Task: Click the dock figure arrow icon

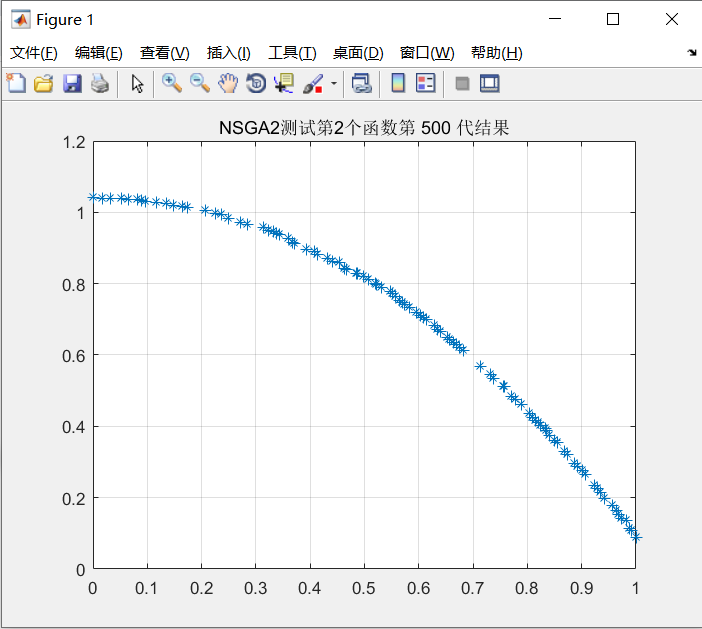Action: click(x=692, y=52)
